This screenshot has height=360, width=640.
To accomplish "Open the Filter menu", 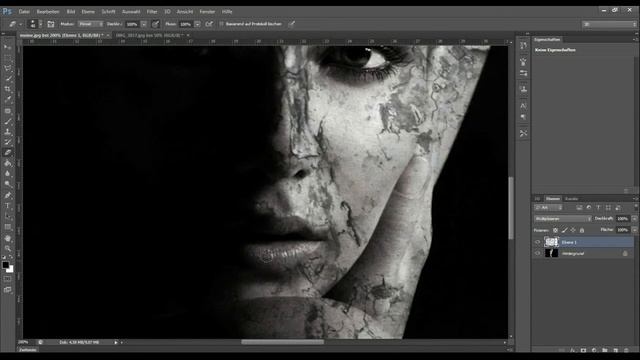I will coord(152,11).
